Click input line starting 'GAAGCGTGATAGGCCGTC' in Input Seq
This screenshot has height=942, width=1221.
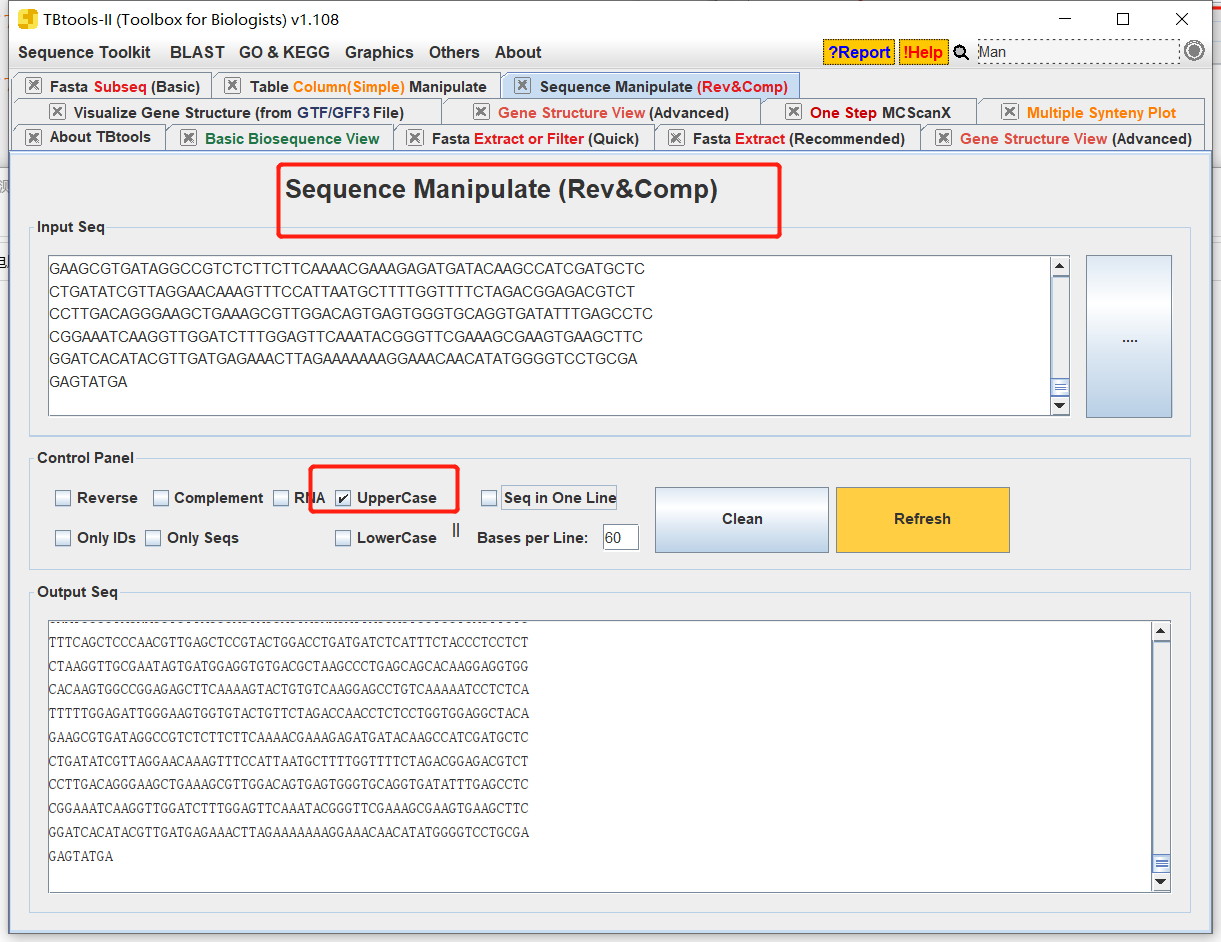pos(347,269)
